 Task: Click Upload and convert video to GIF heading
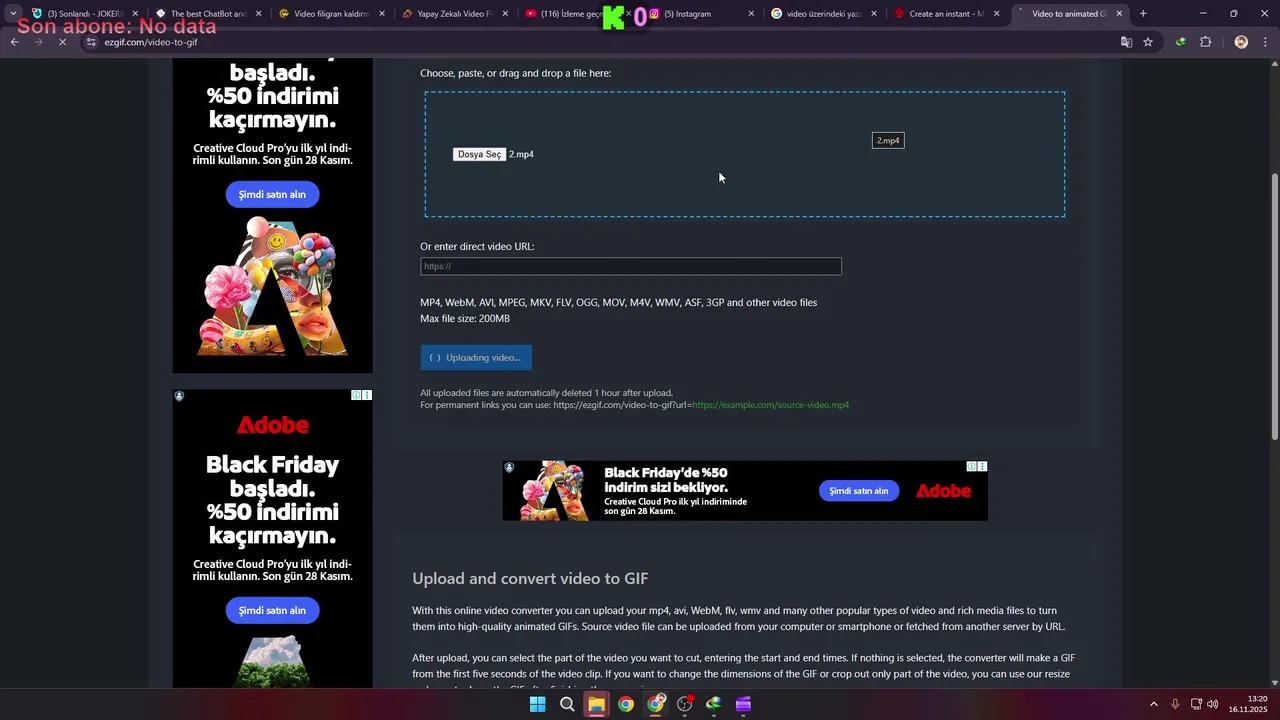pos(530,578)
